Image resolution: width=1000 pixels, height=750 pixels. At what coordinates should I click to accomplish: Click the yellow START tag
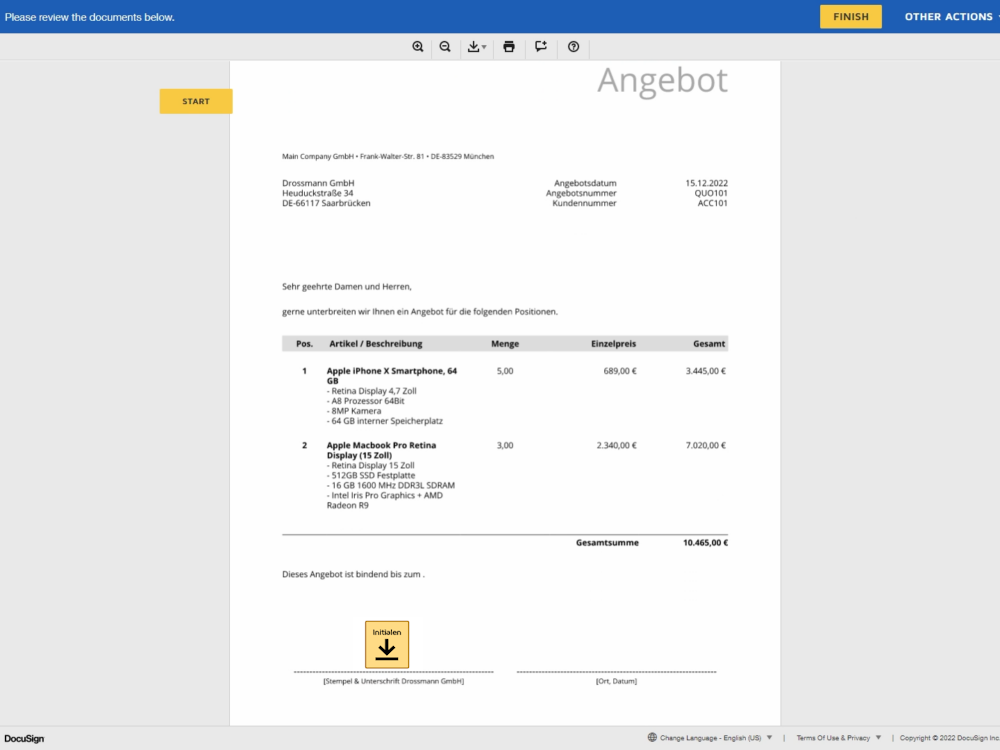click(x=196, y=101)
